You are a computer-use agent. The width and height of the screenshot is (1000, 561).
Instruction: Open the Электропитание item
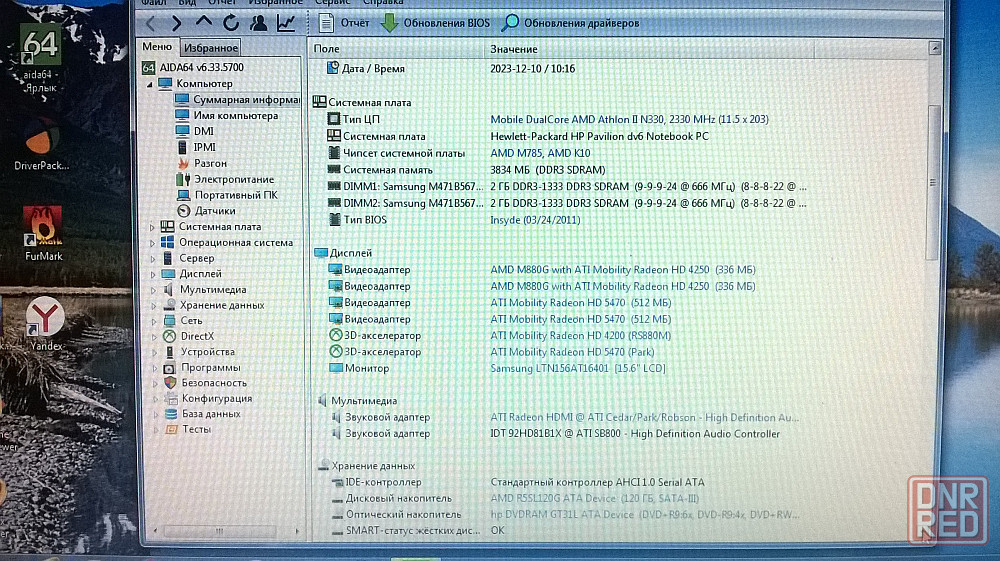point(225,179)
